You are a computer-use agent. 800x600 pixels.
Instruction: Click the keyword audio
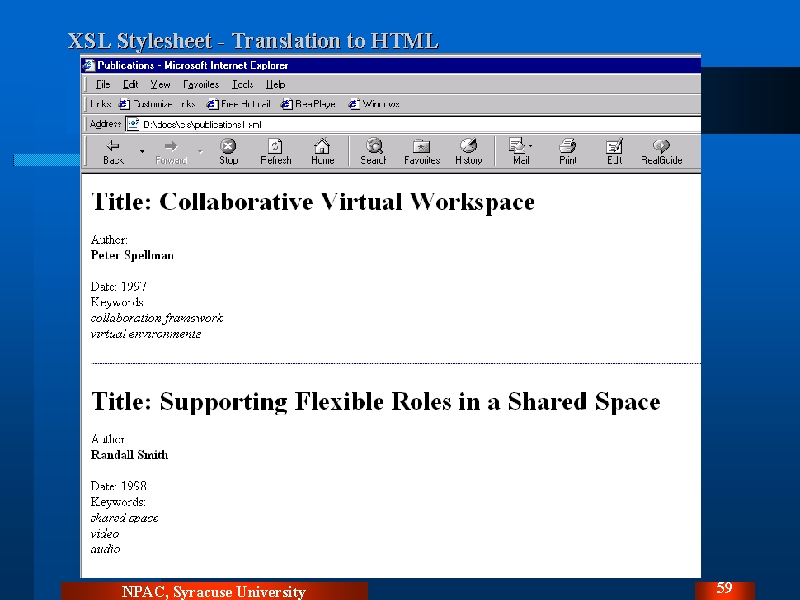click(x=105, y=549)
